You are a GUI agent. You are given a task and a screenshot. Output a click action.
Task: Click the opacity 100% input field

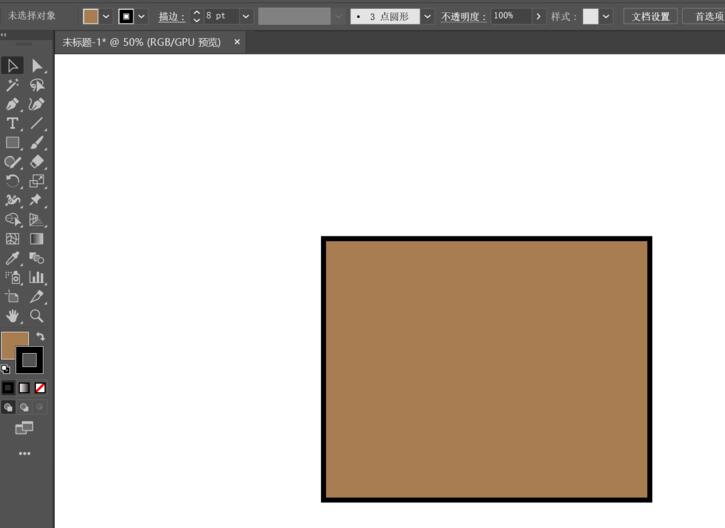pos(510,16)
